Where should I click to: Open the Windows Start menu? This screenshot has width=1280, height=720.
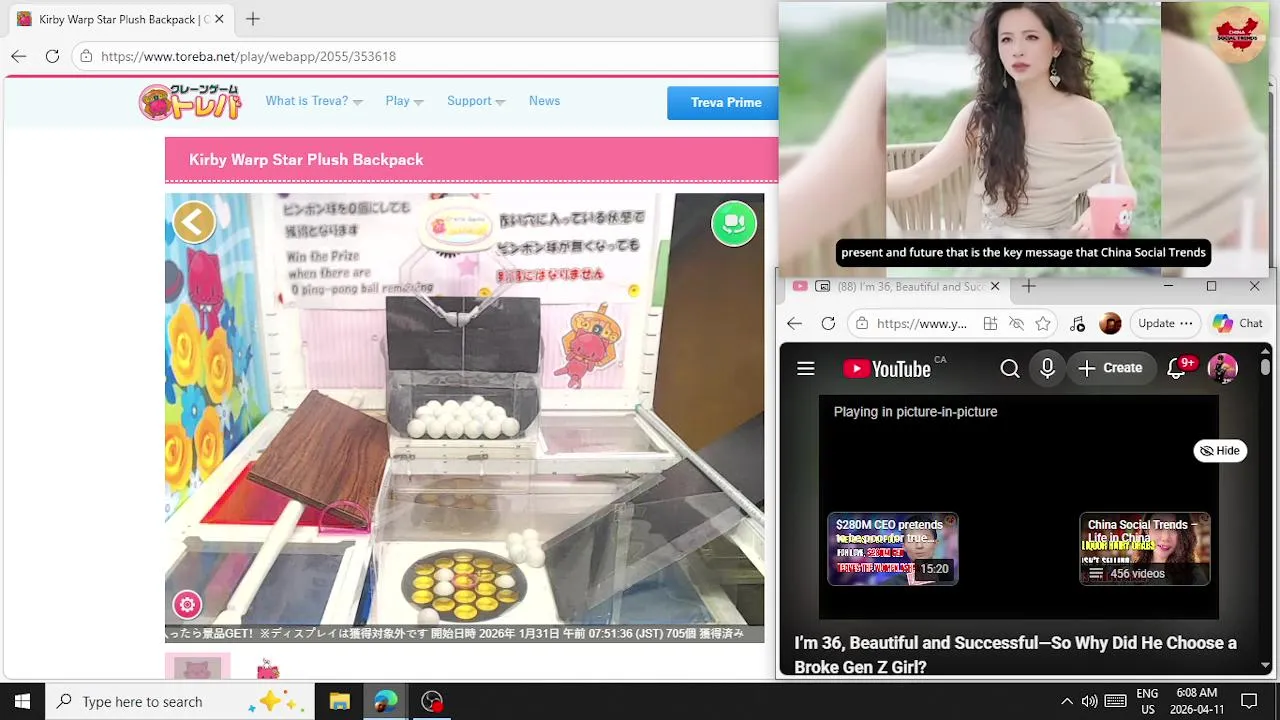(22, 702)
